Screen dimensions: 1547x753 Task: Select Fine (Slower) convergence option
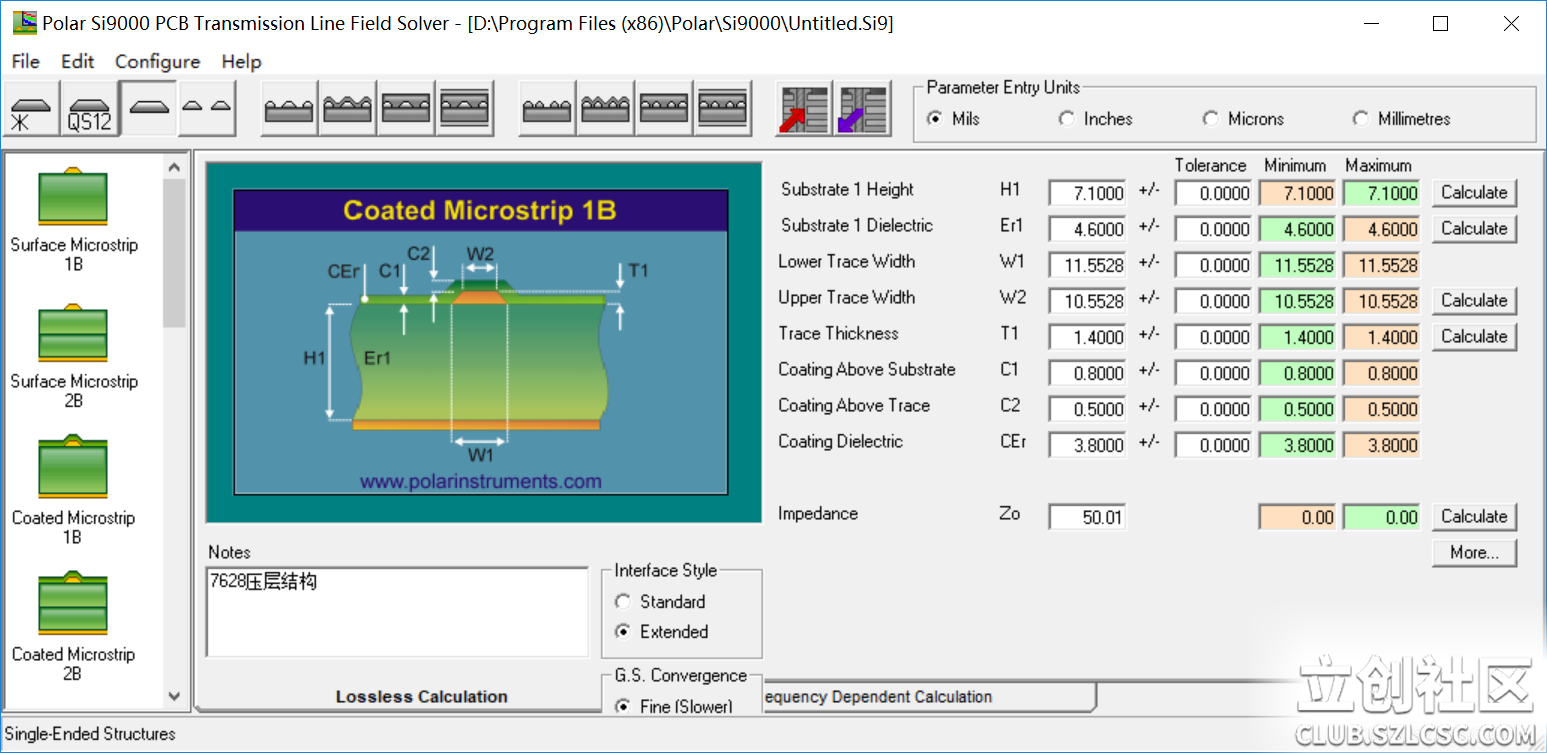click(674, 706)
